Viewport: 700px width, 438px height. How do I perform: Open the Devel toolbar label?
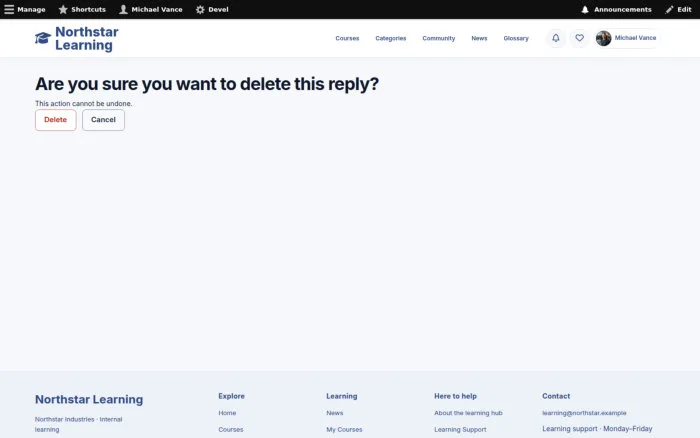tap(218, 9)
